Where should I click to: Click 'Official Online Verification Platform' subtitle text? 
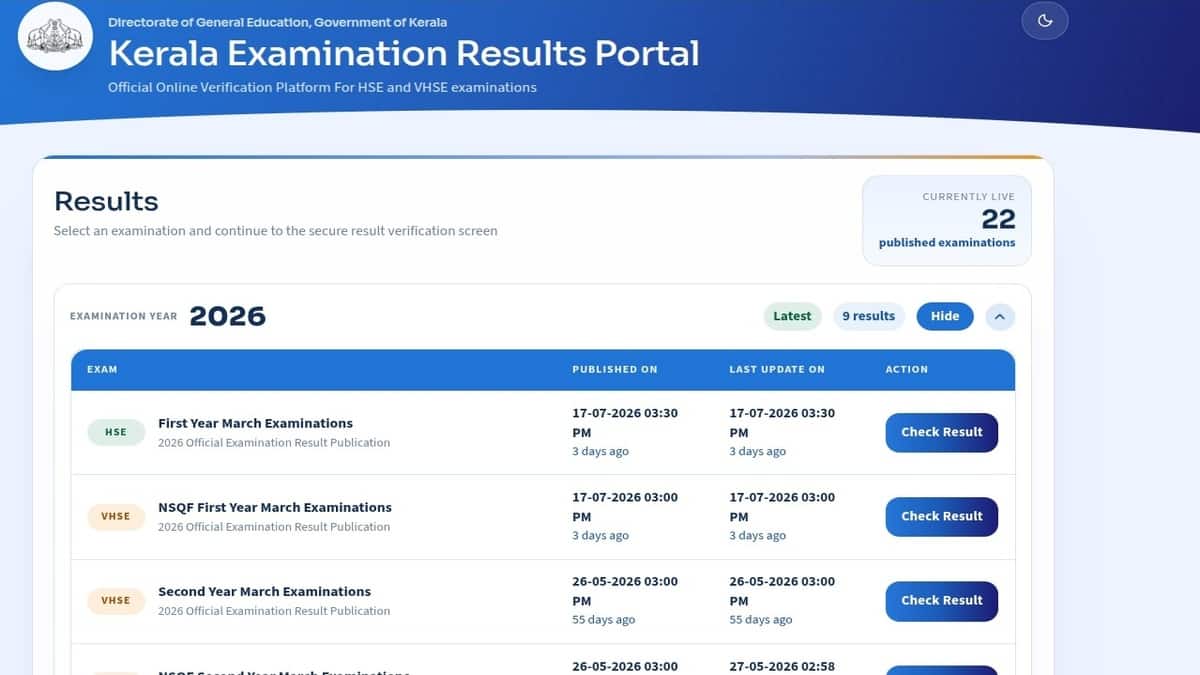pos(322,87)
